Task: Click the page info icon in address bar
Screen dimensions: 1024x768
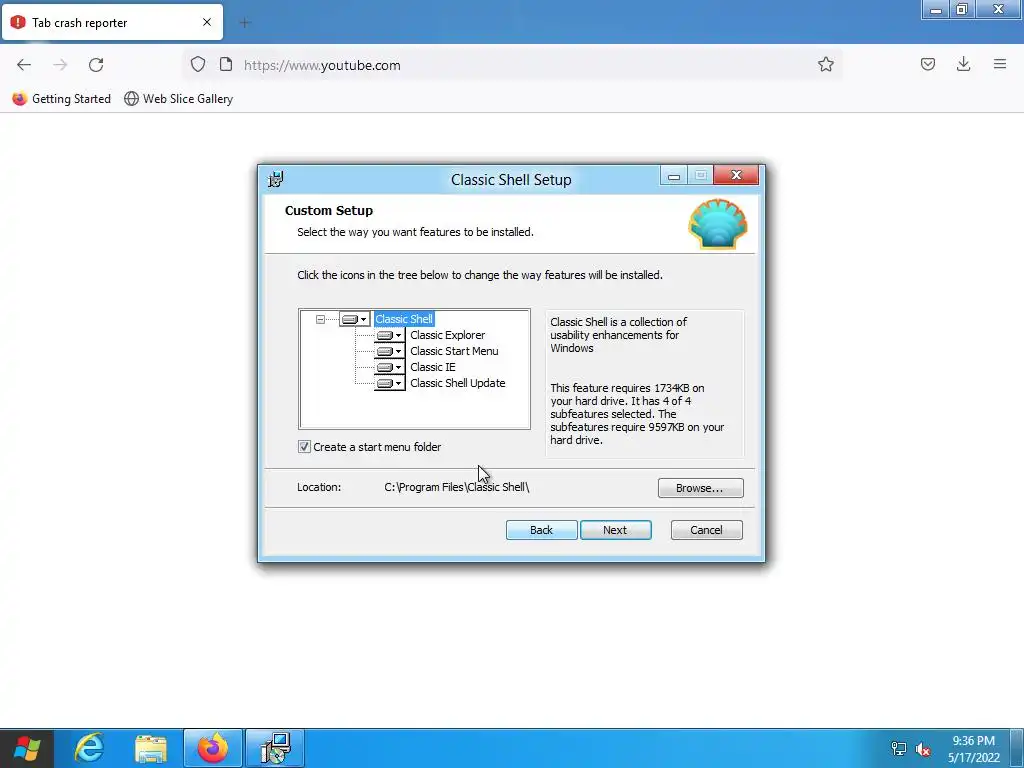Action: click(226, 65)
